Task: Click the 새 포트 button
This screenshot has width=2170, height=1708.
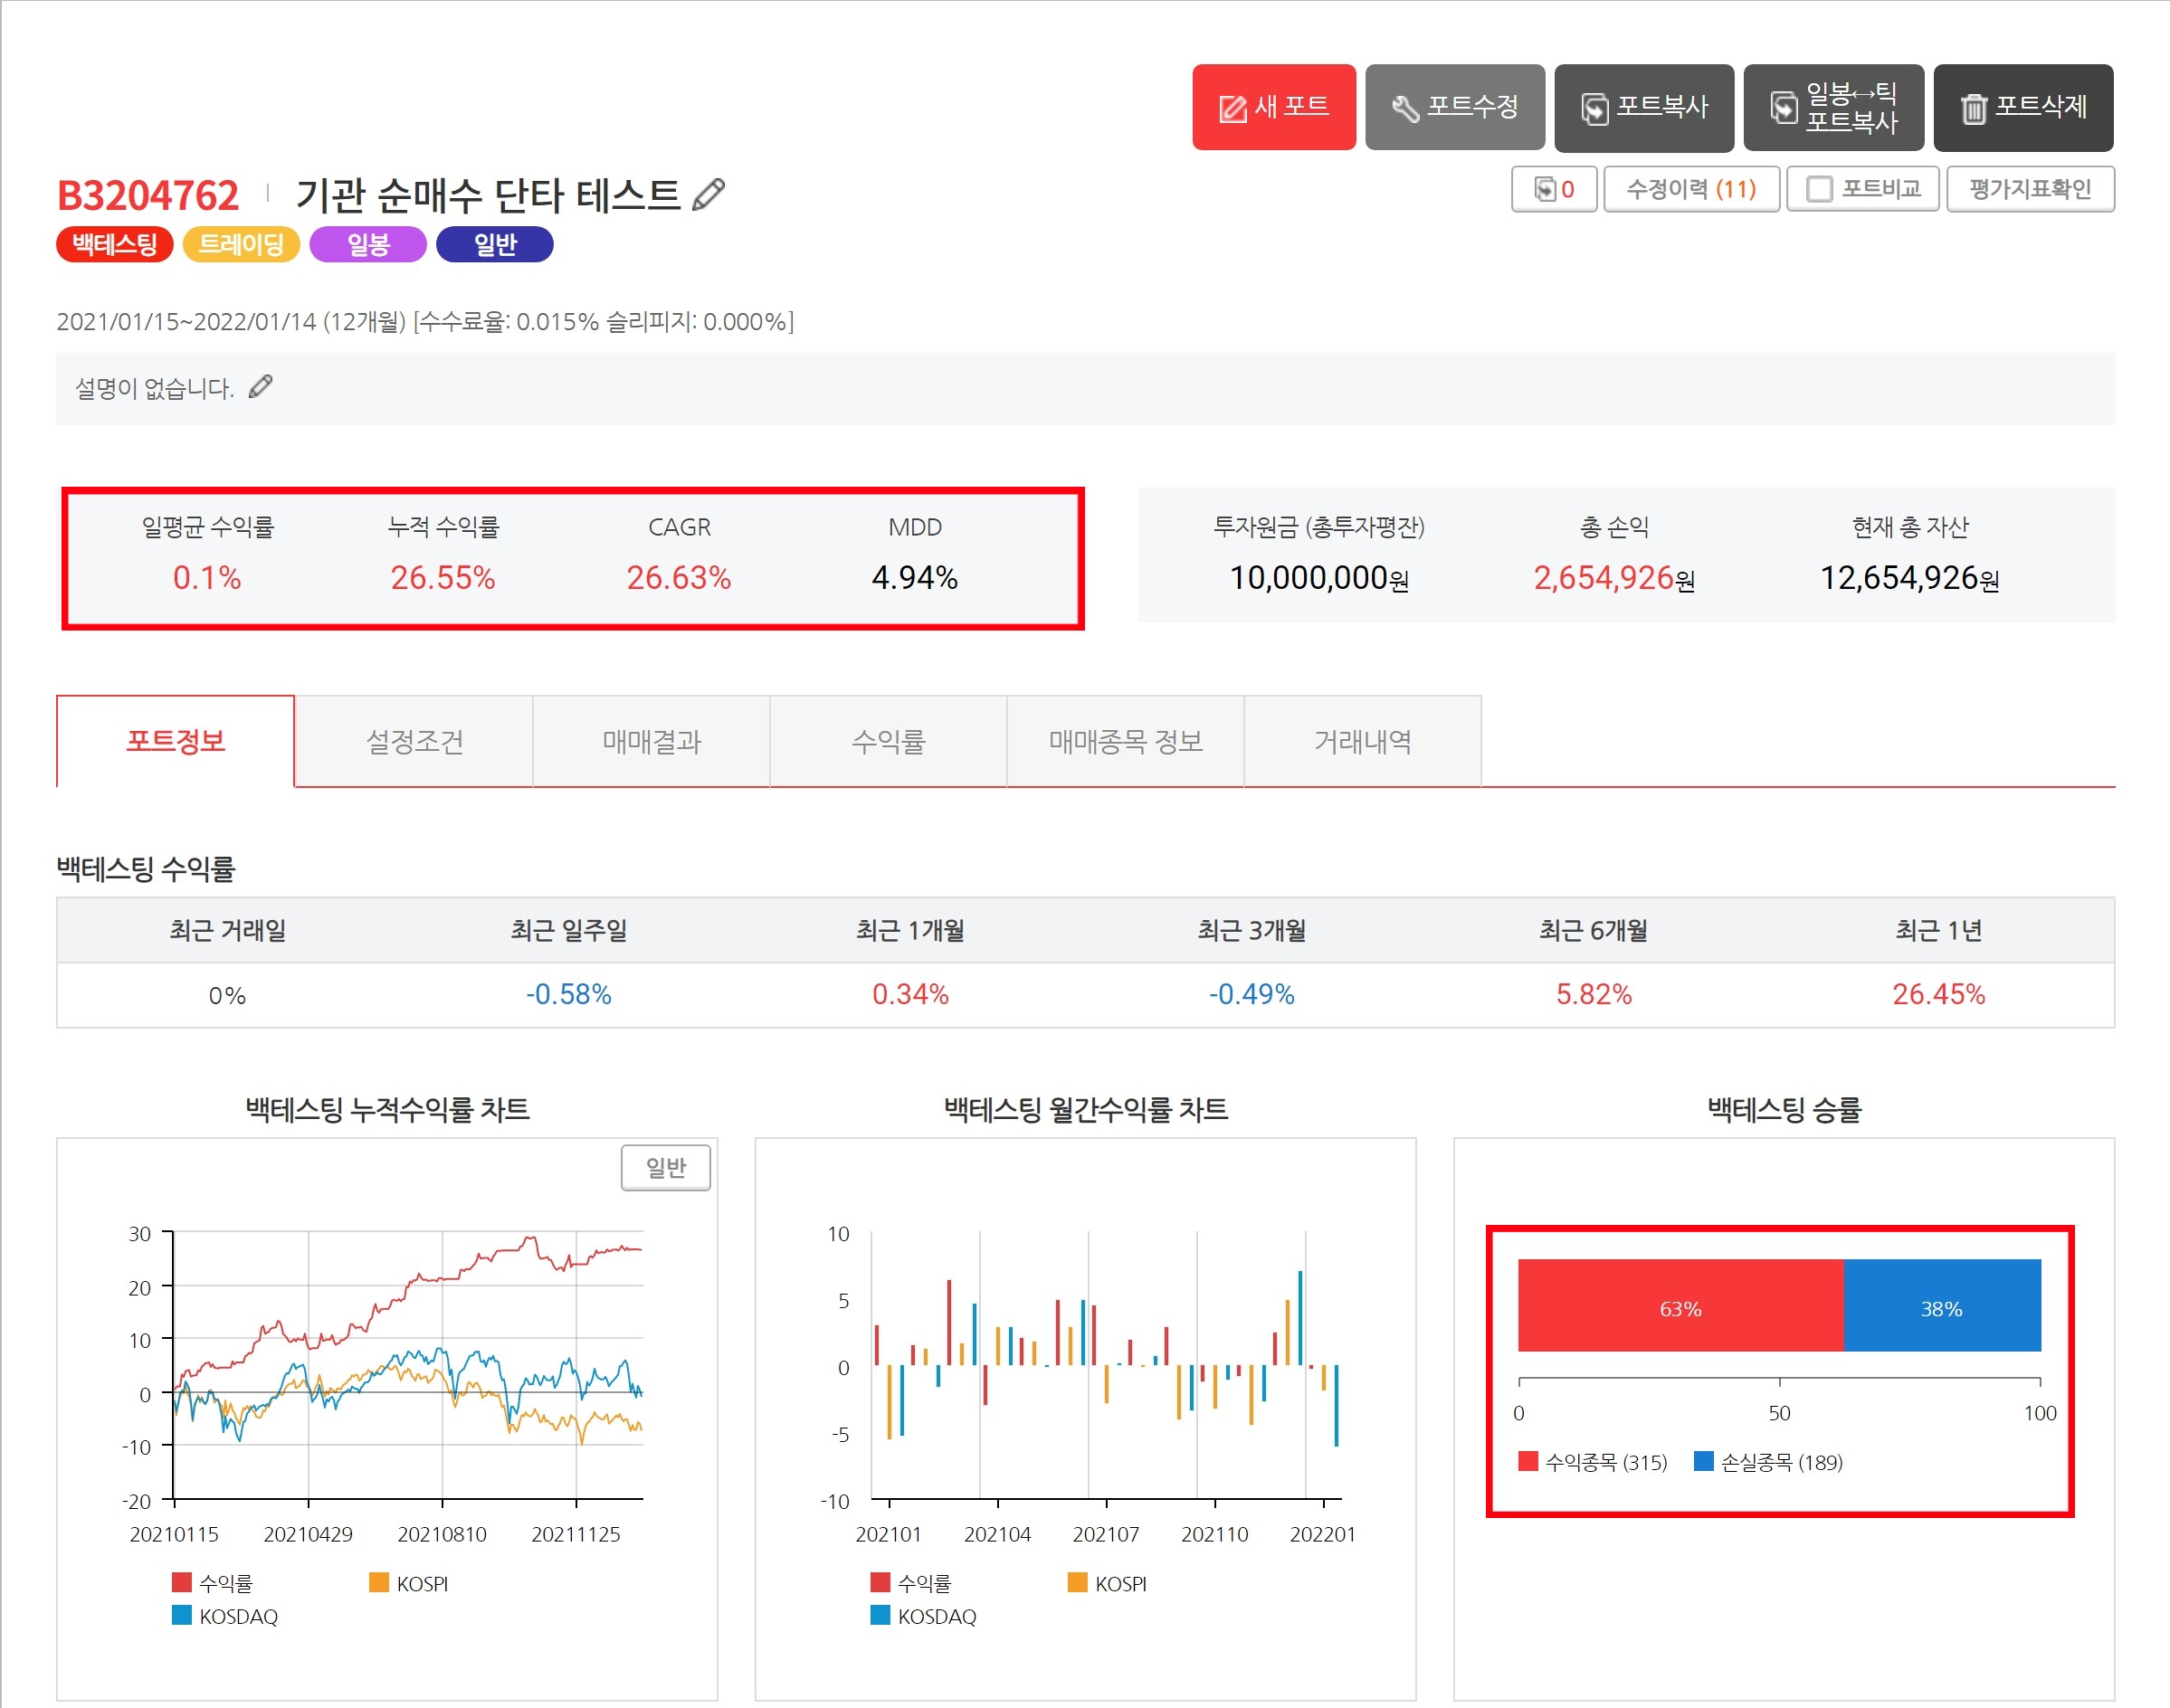Action: [1273, 107]
